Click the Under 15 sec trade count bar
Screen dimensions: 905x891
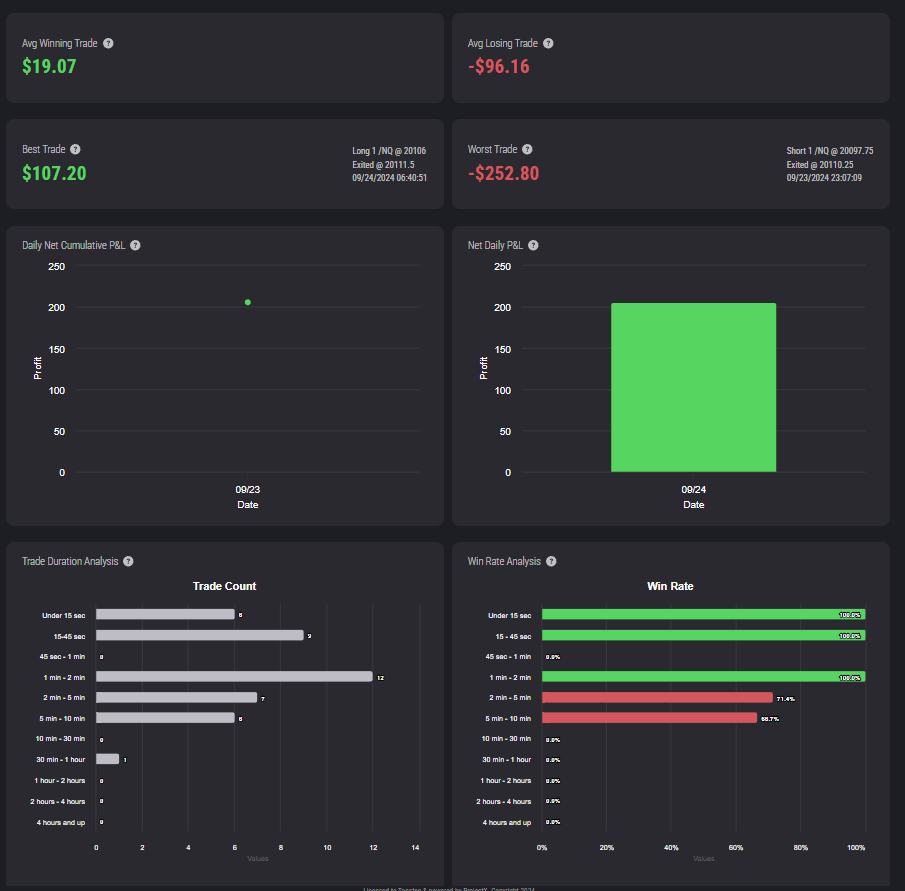point(165,615)
